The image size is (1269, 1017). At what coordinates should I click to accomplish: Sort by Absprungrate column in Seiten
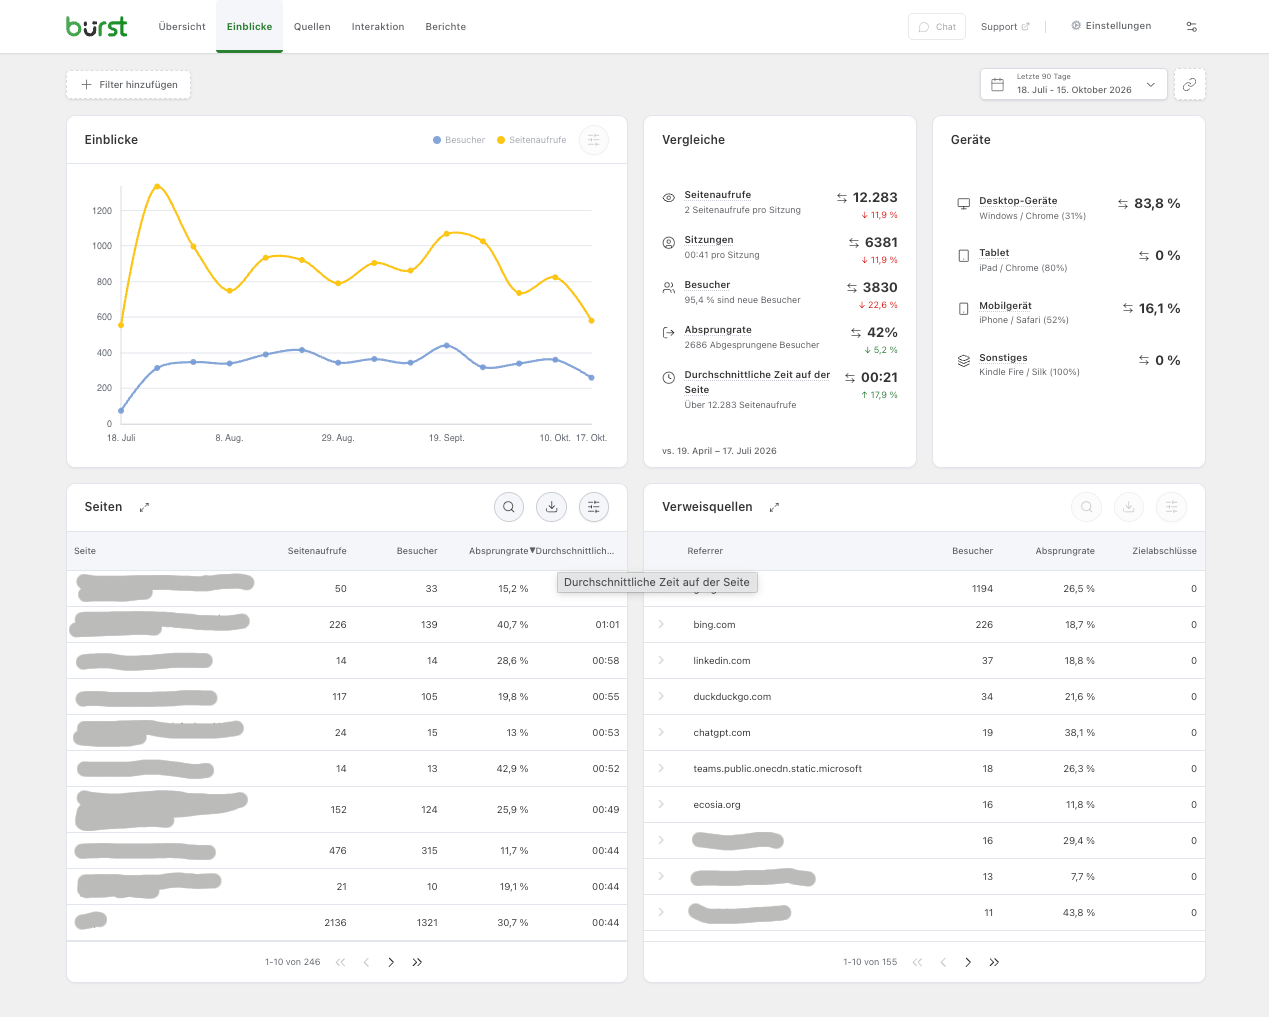pos(499,551)
